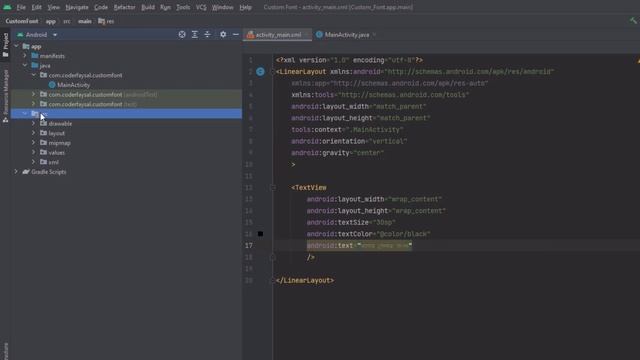The height and width of the screenshot is (360, 640).
Task: Select the drawable folder row
Action: (126, 123)
